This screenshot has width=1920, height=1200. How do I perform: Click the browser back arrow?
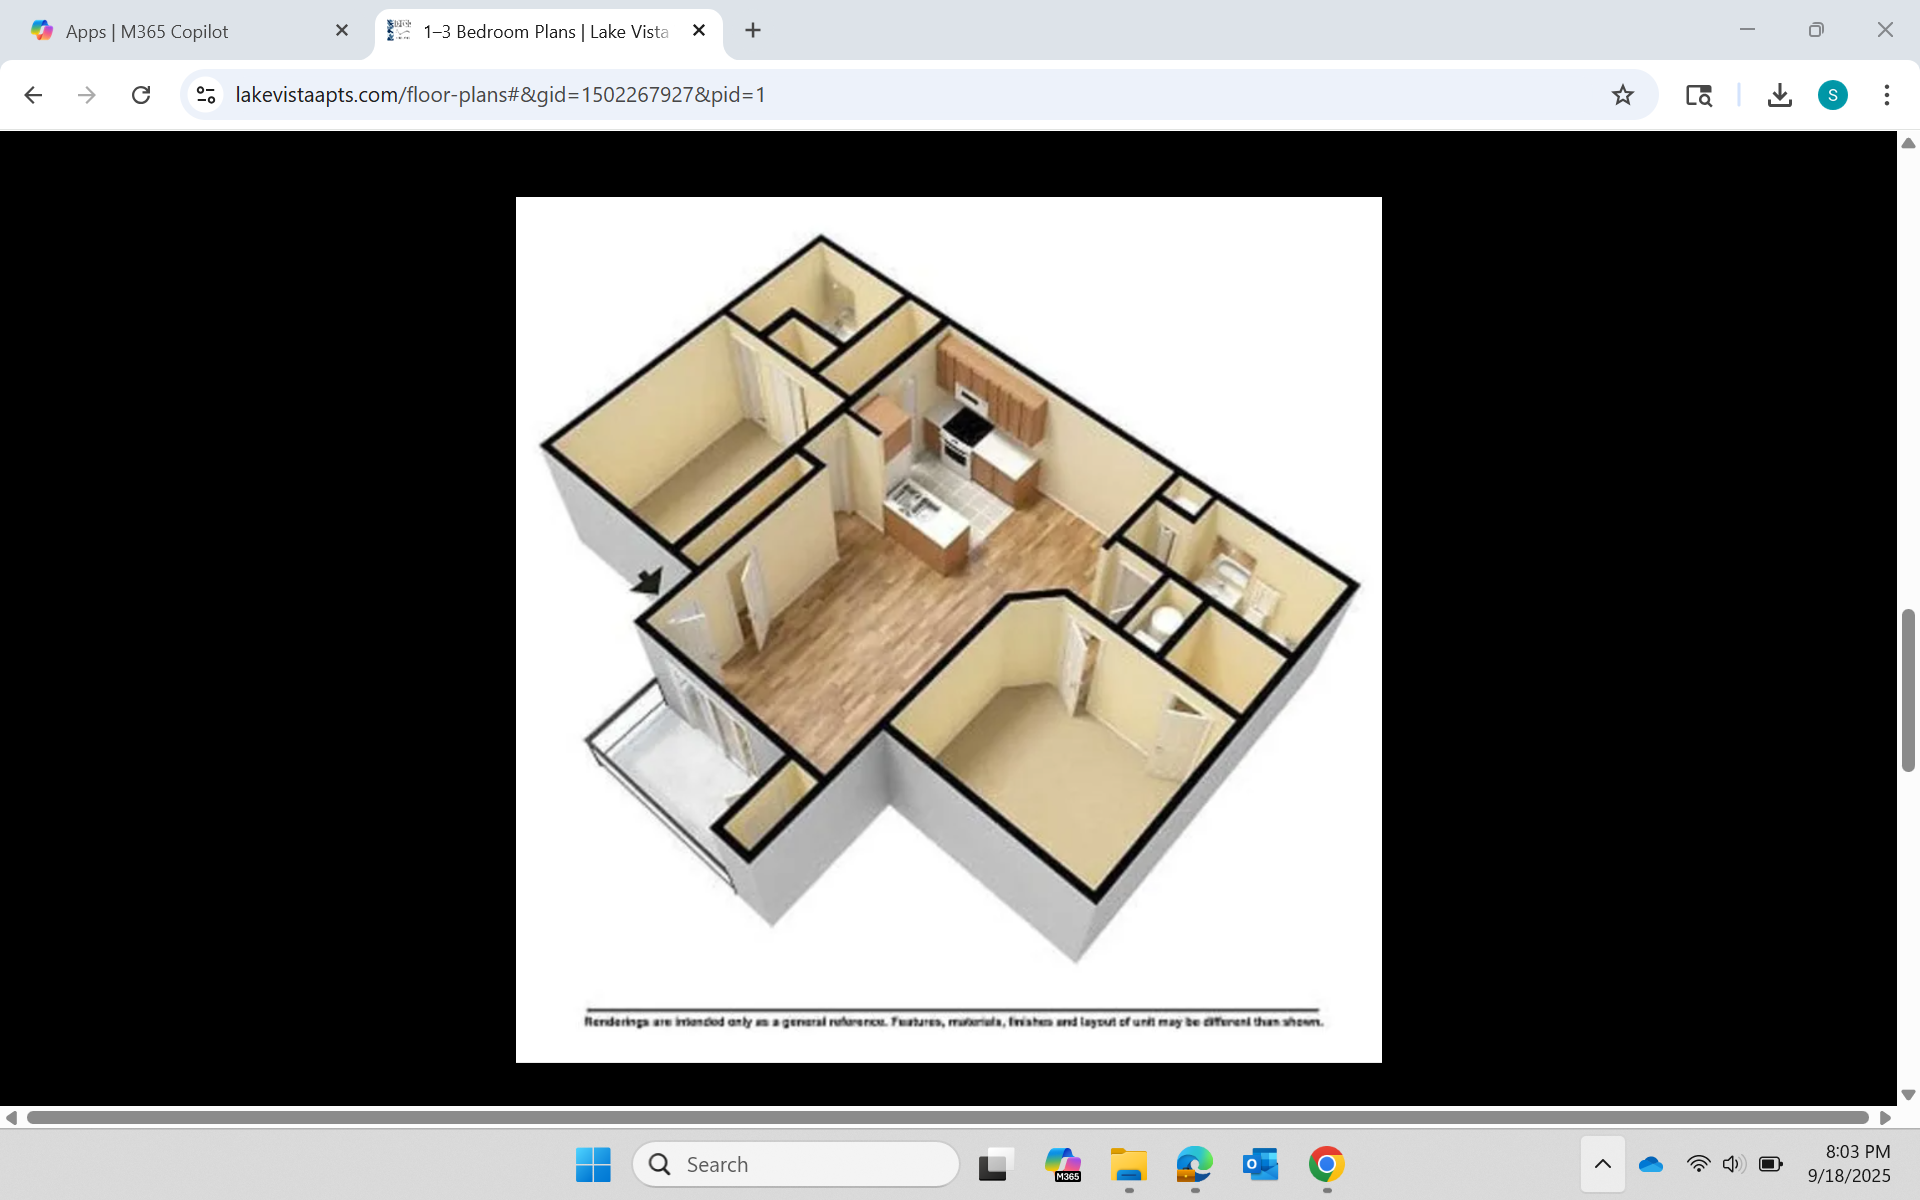[33, 95]
